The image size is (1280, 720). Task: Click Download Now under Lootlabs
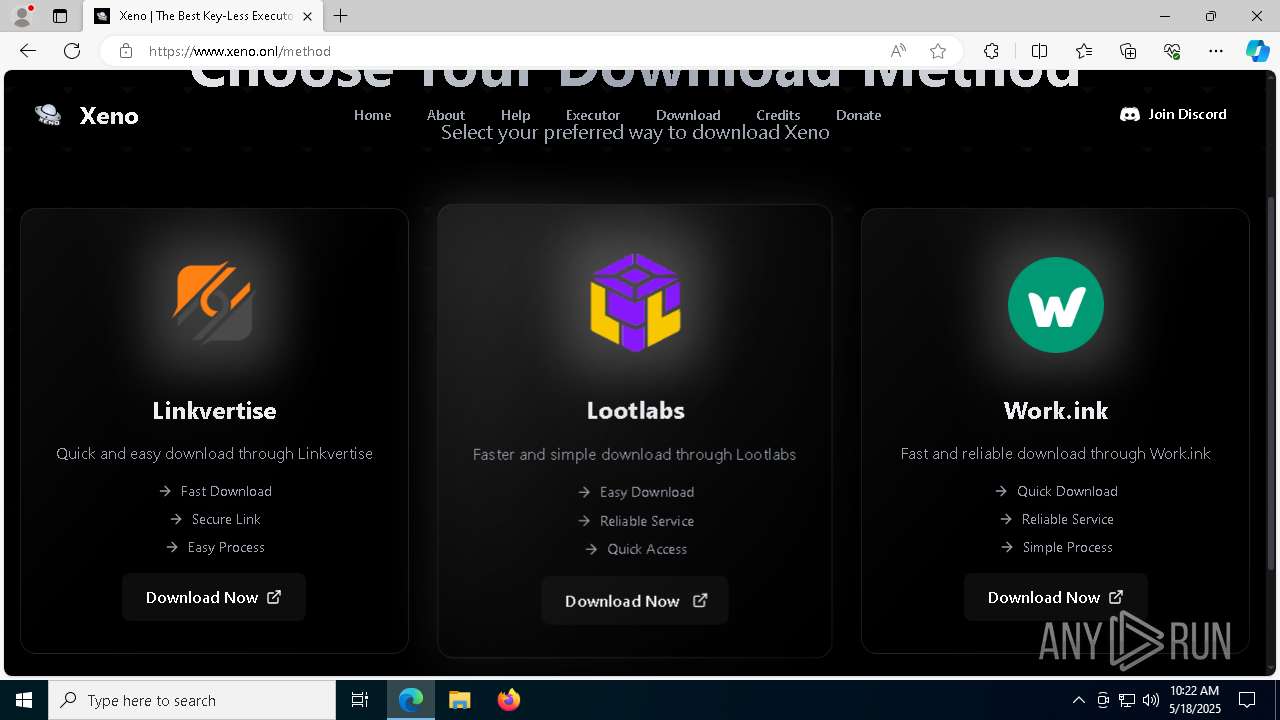click(x=635, y=601)
